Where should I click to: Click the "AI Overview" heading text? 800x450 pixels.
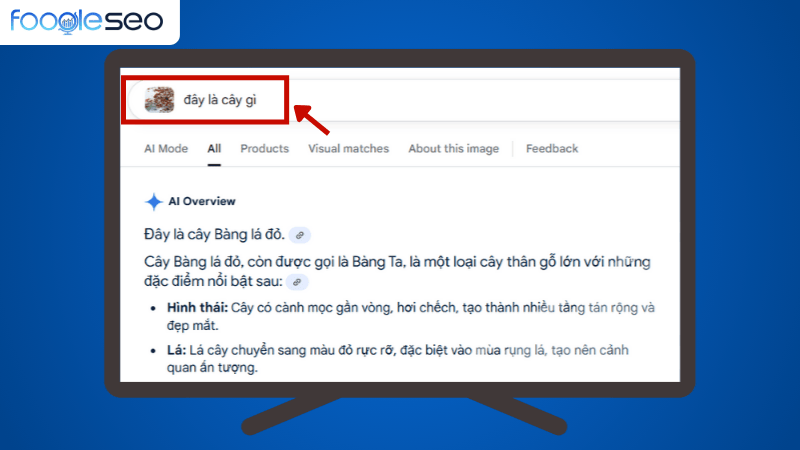(202, 202)
